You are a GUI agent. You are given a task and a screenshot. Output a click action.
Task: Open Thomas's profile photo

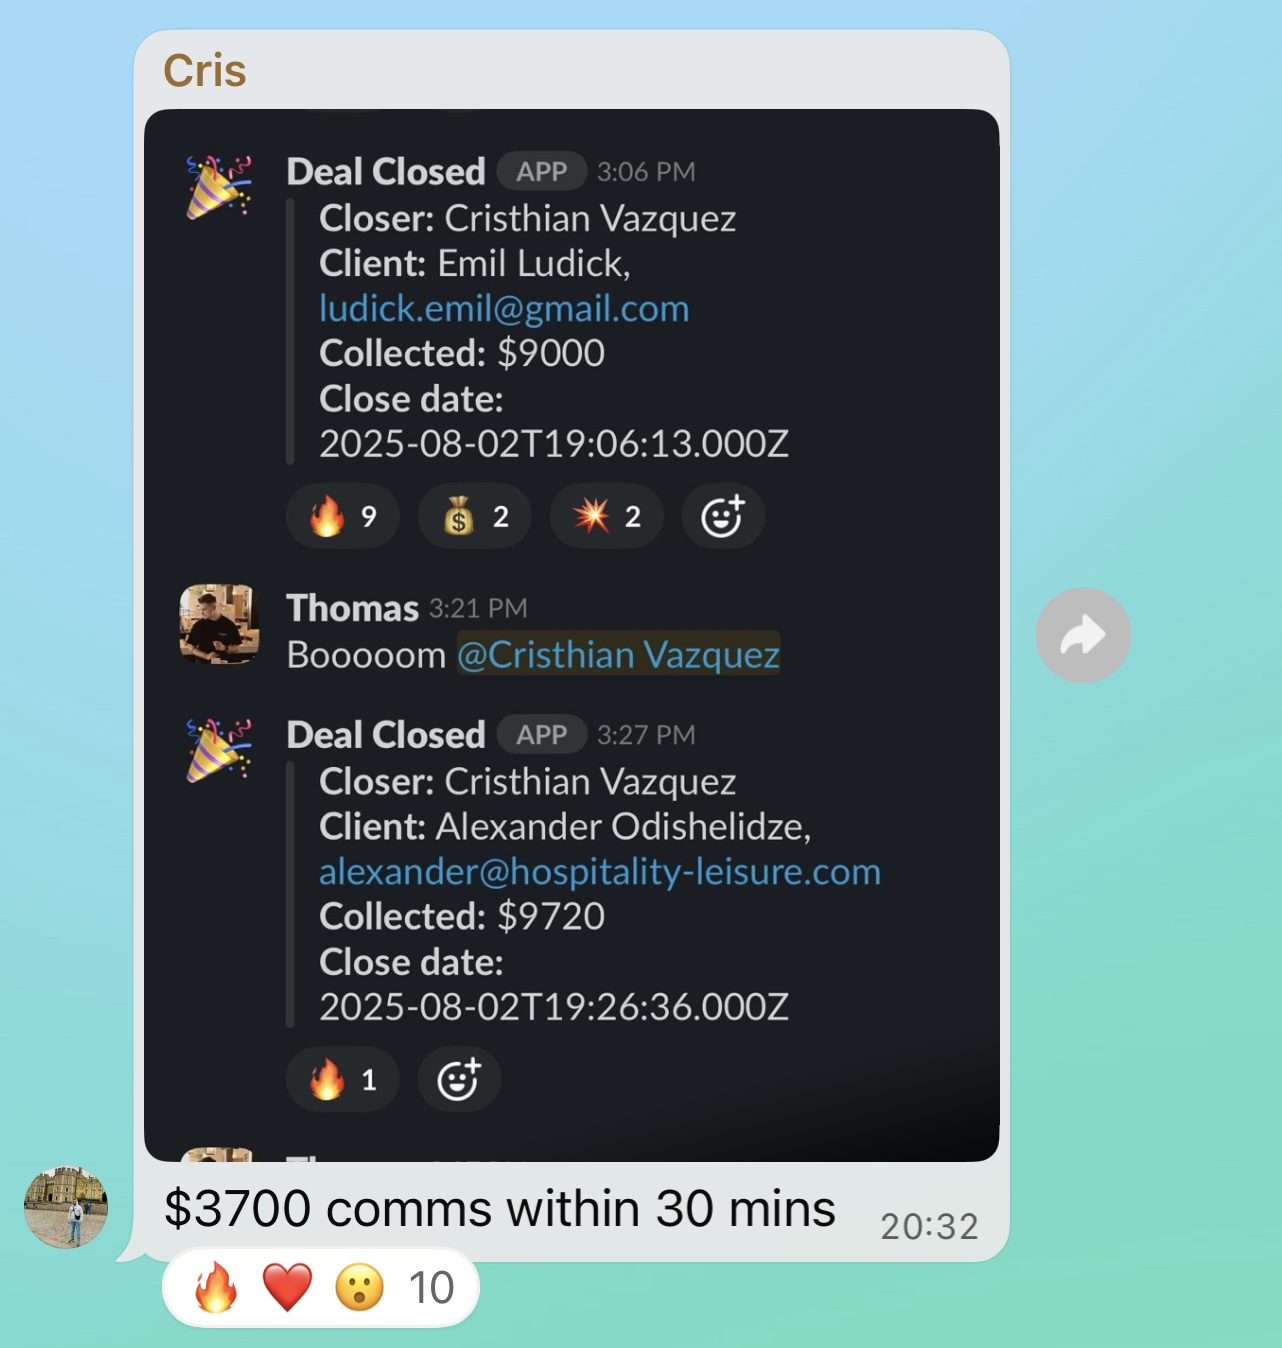(219, 624)
